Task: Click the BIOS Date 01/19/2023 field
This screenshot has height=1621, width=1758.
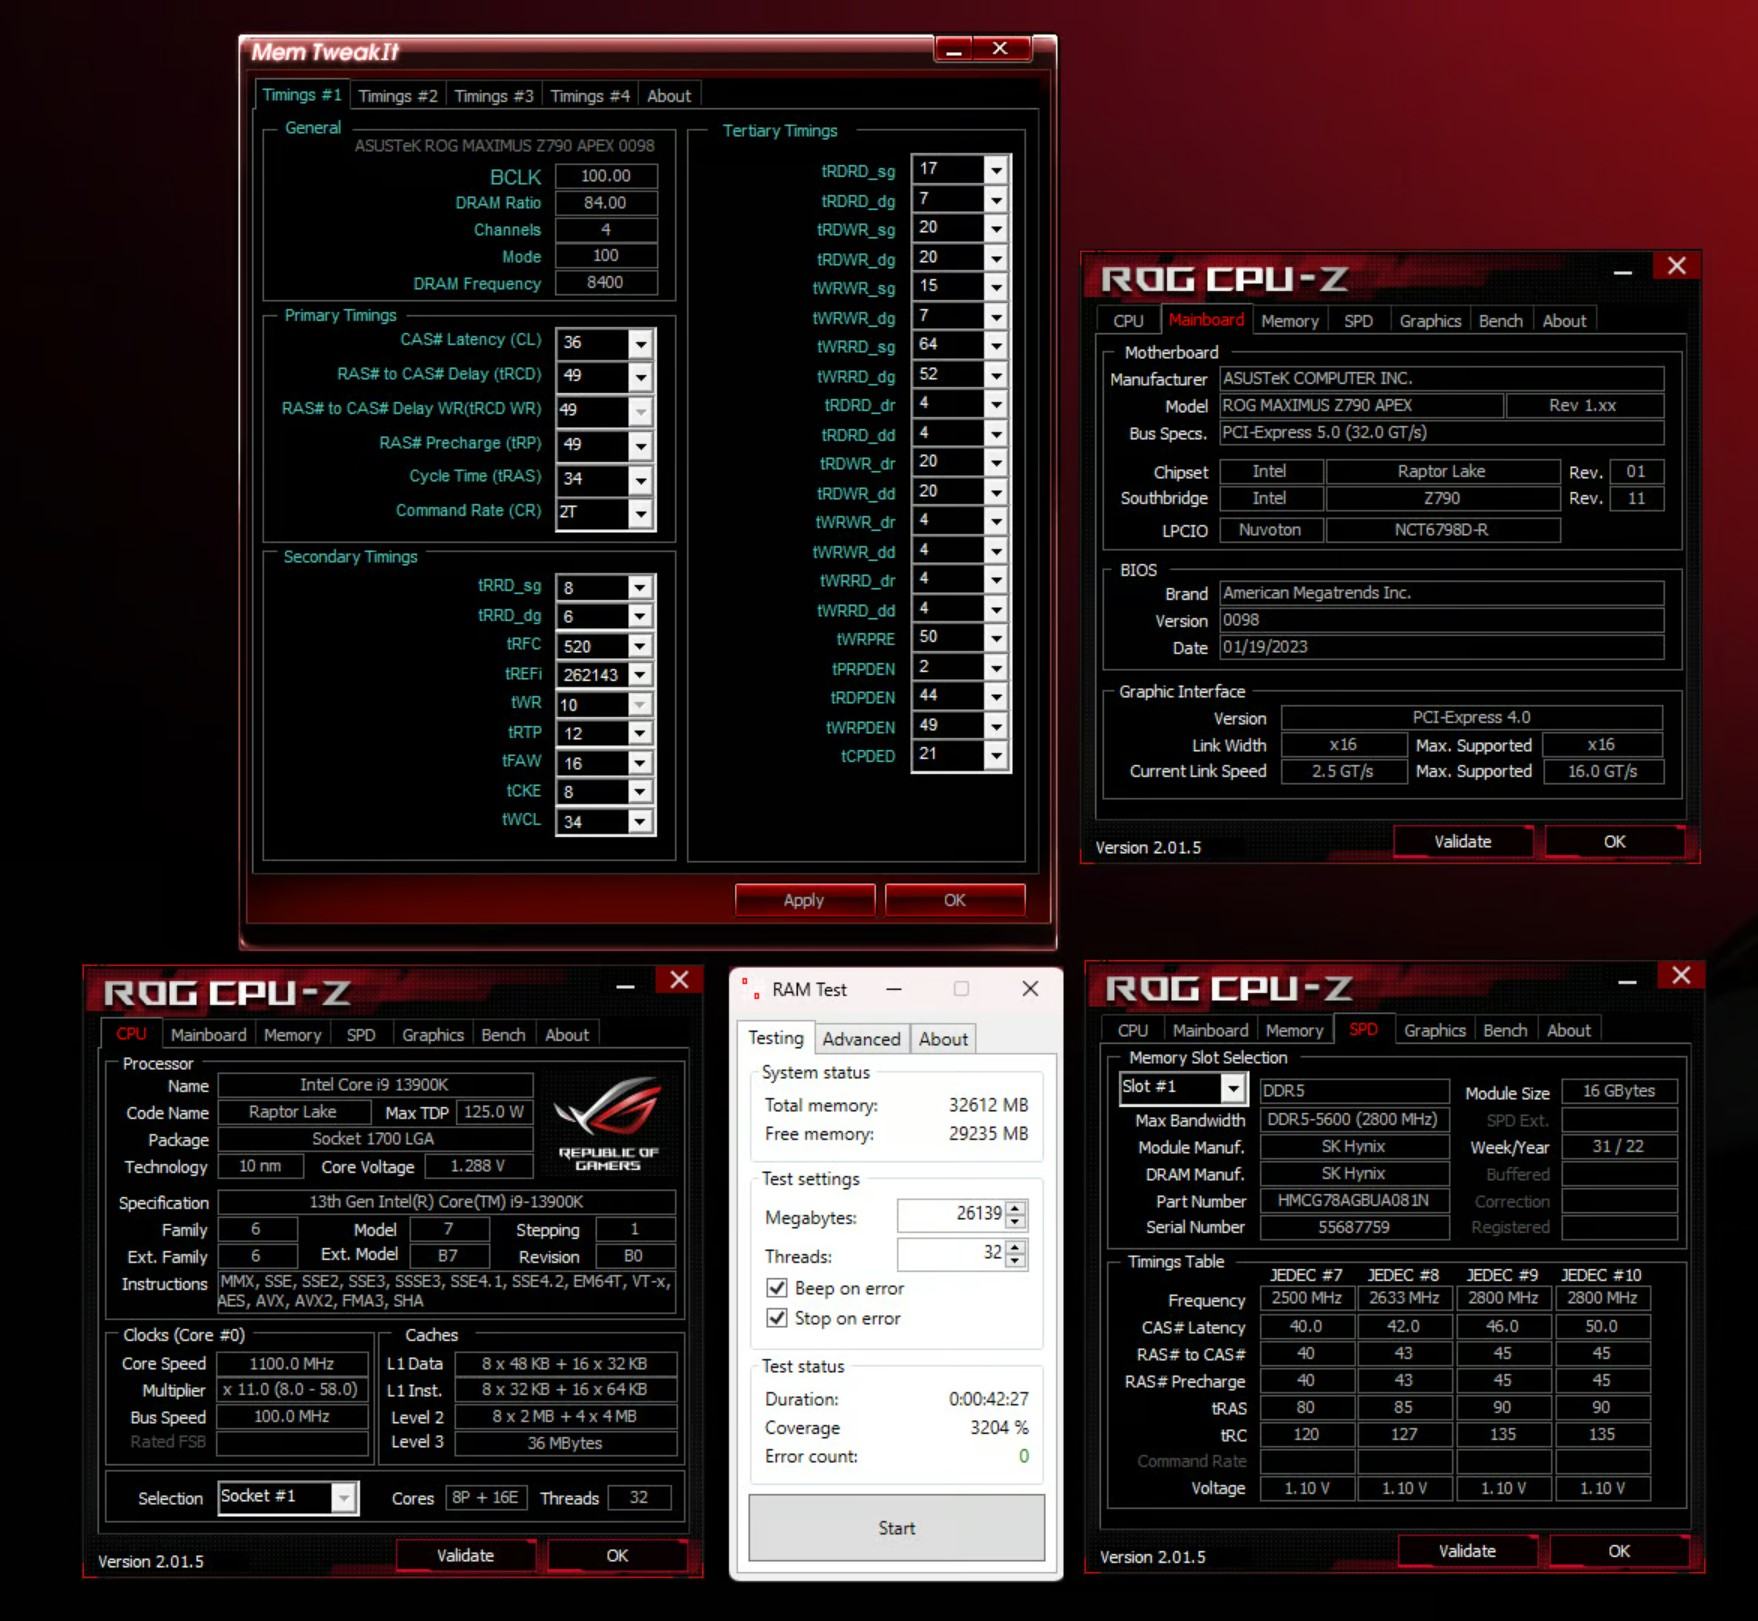Action: 1441,647
